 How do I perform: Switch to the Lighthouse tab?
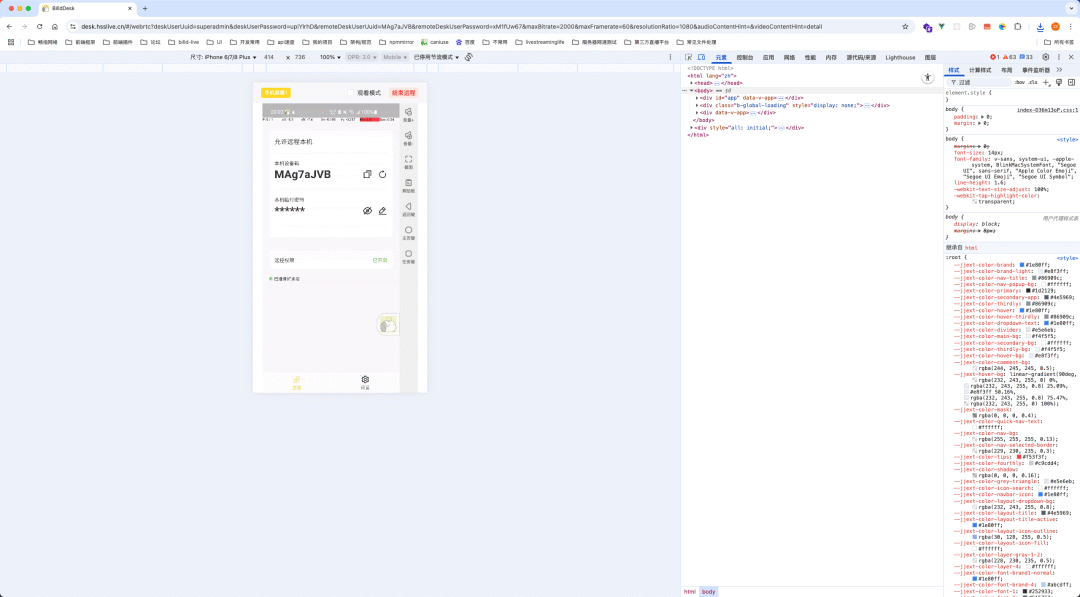point(900,58)
